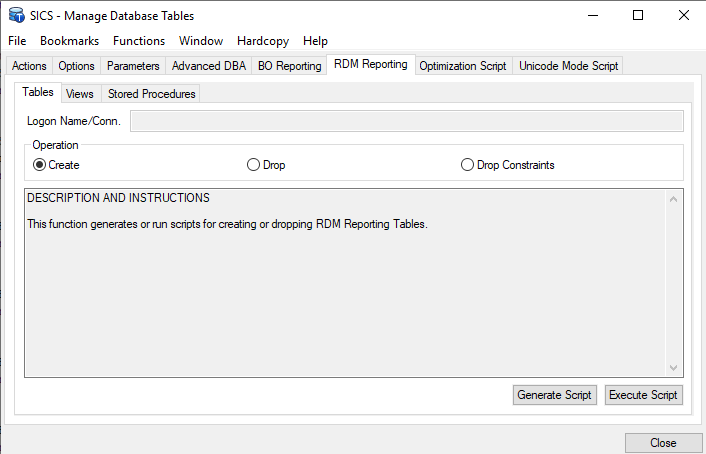Choose the Drop Constraints radio option
This screenshot has width=706, height=454.
coord(467,165)
